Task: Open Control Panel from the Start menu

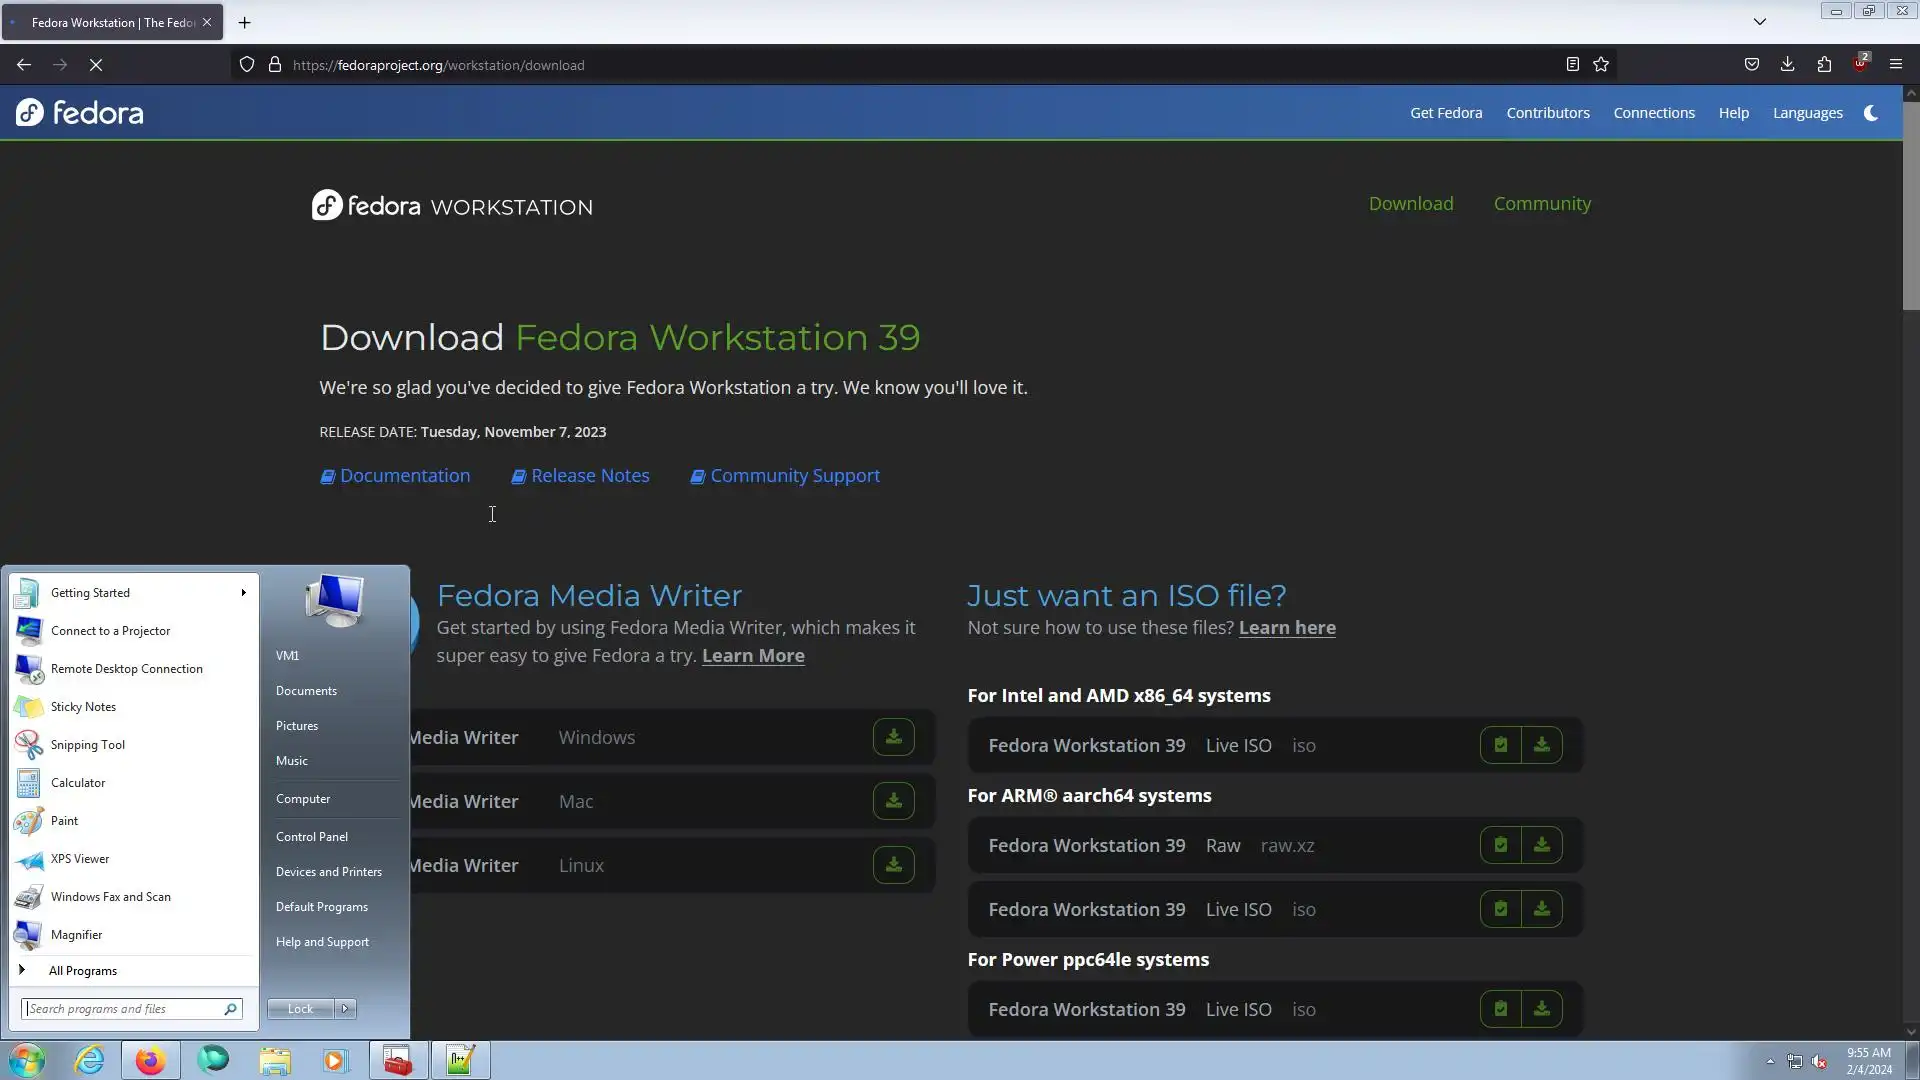Action: tap(312, 837)
